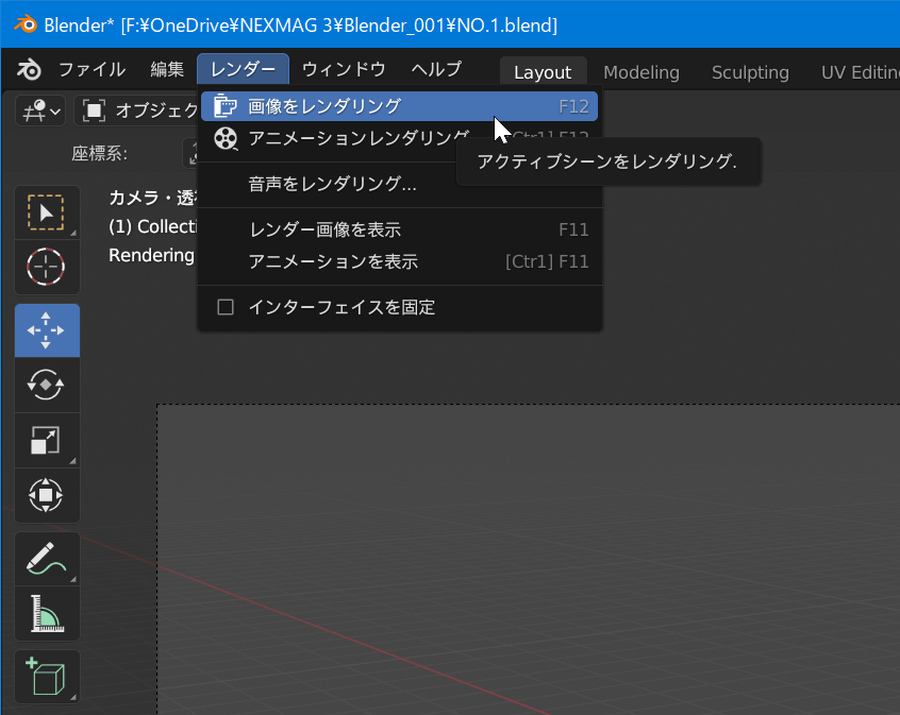The image size is (900, 715).
Task: Select the Rotate tool
Action: coord(46,384)
